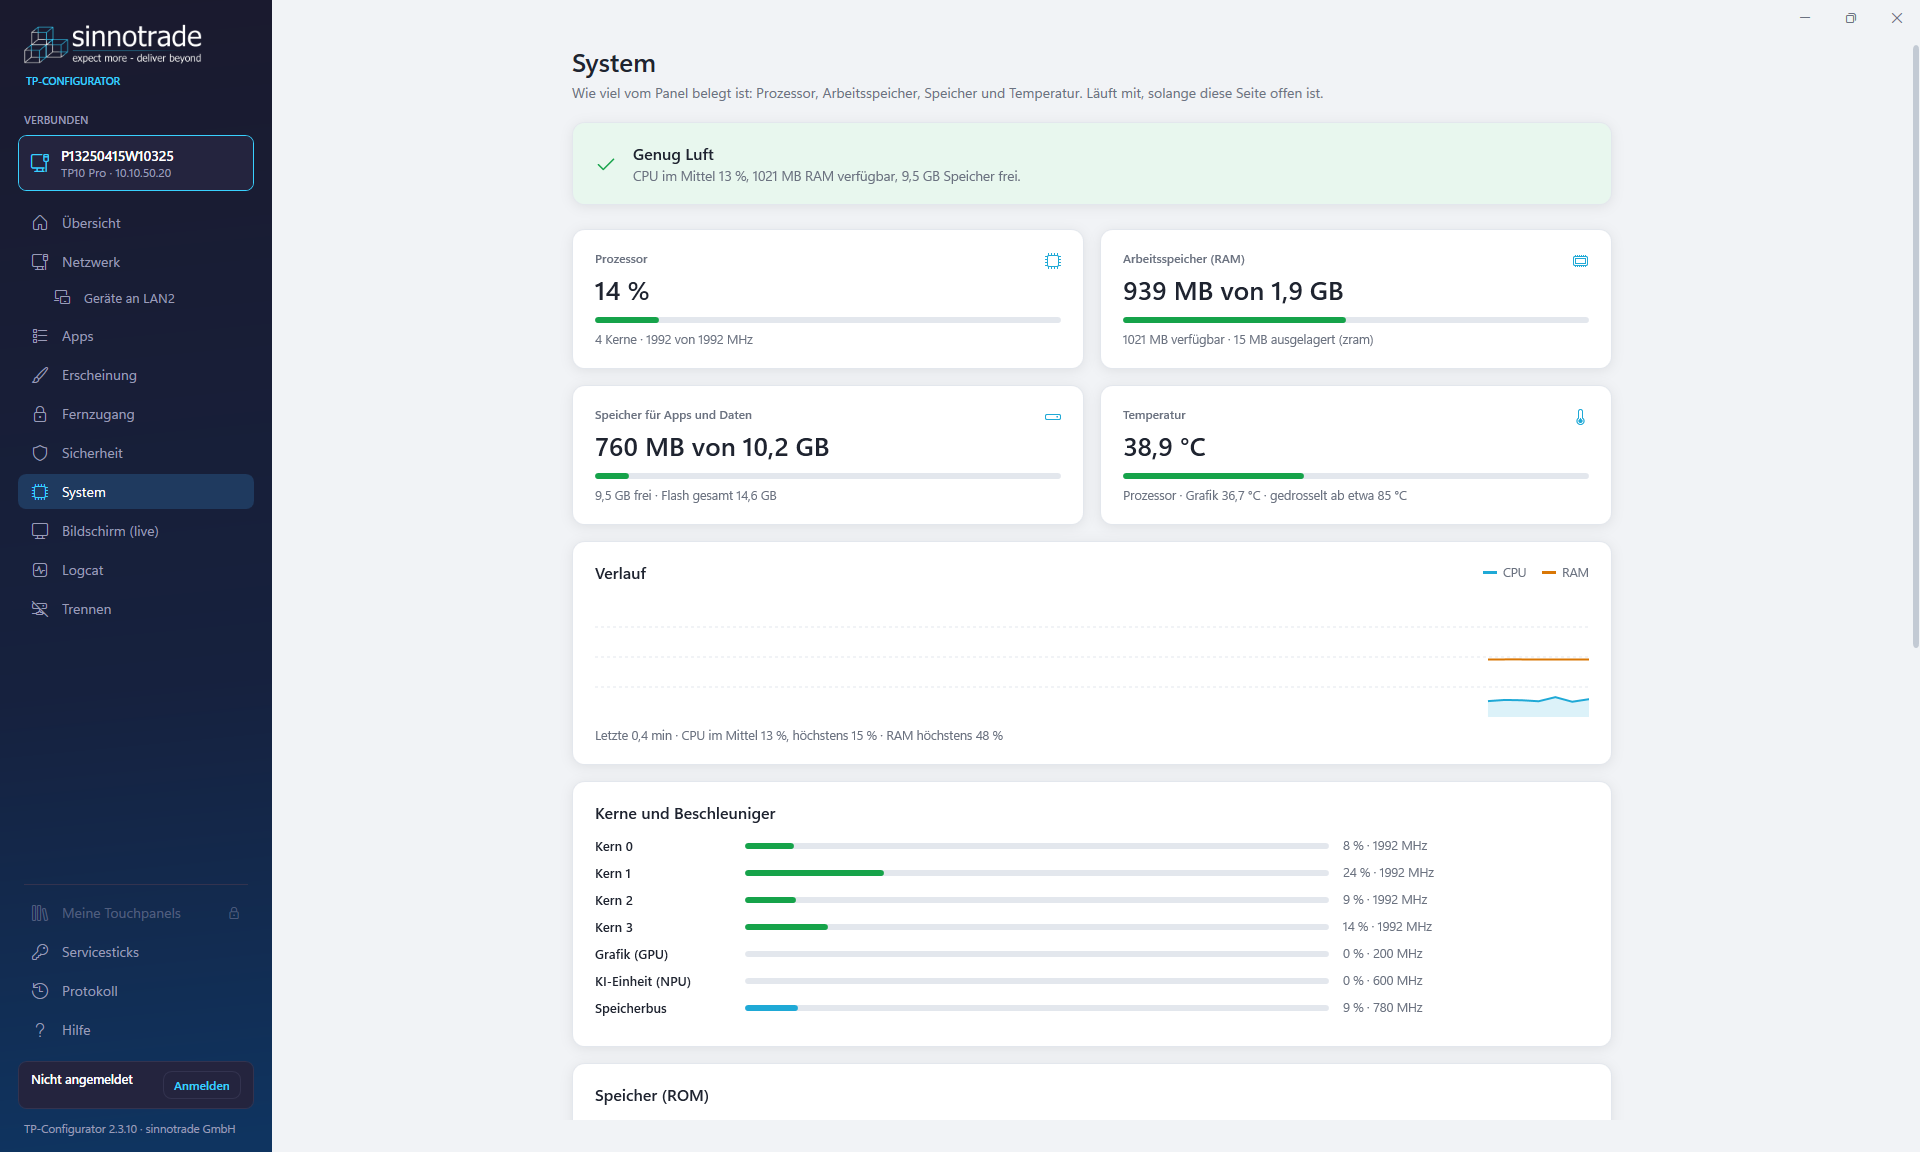1920x1152 pixels.
Task: Click the Temperatur 38,9 °C progress bar
Action: tap(1356, 476)
